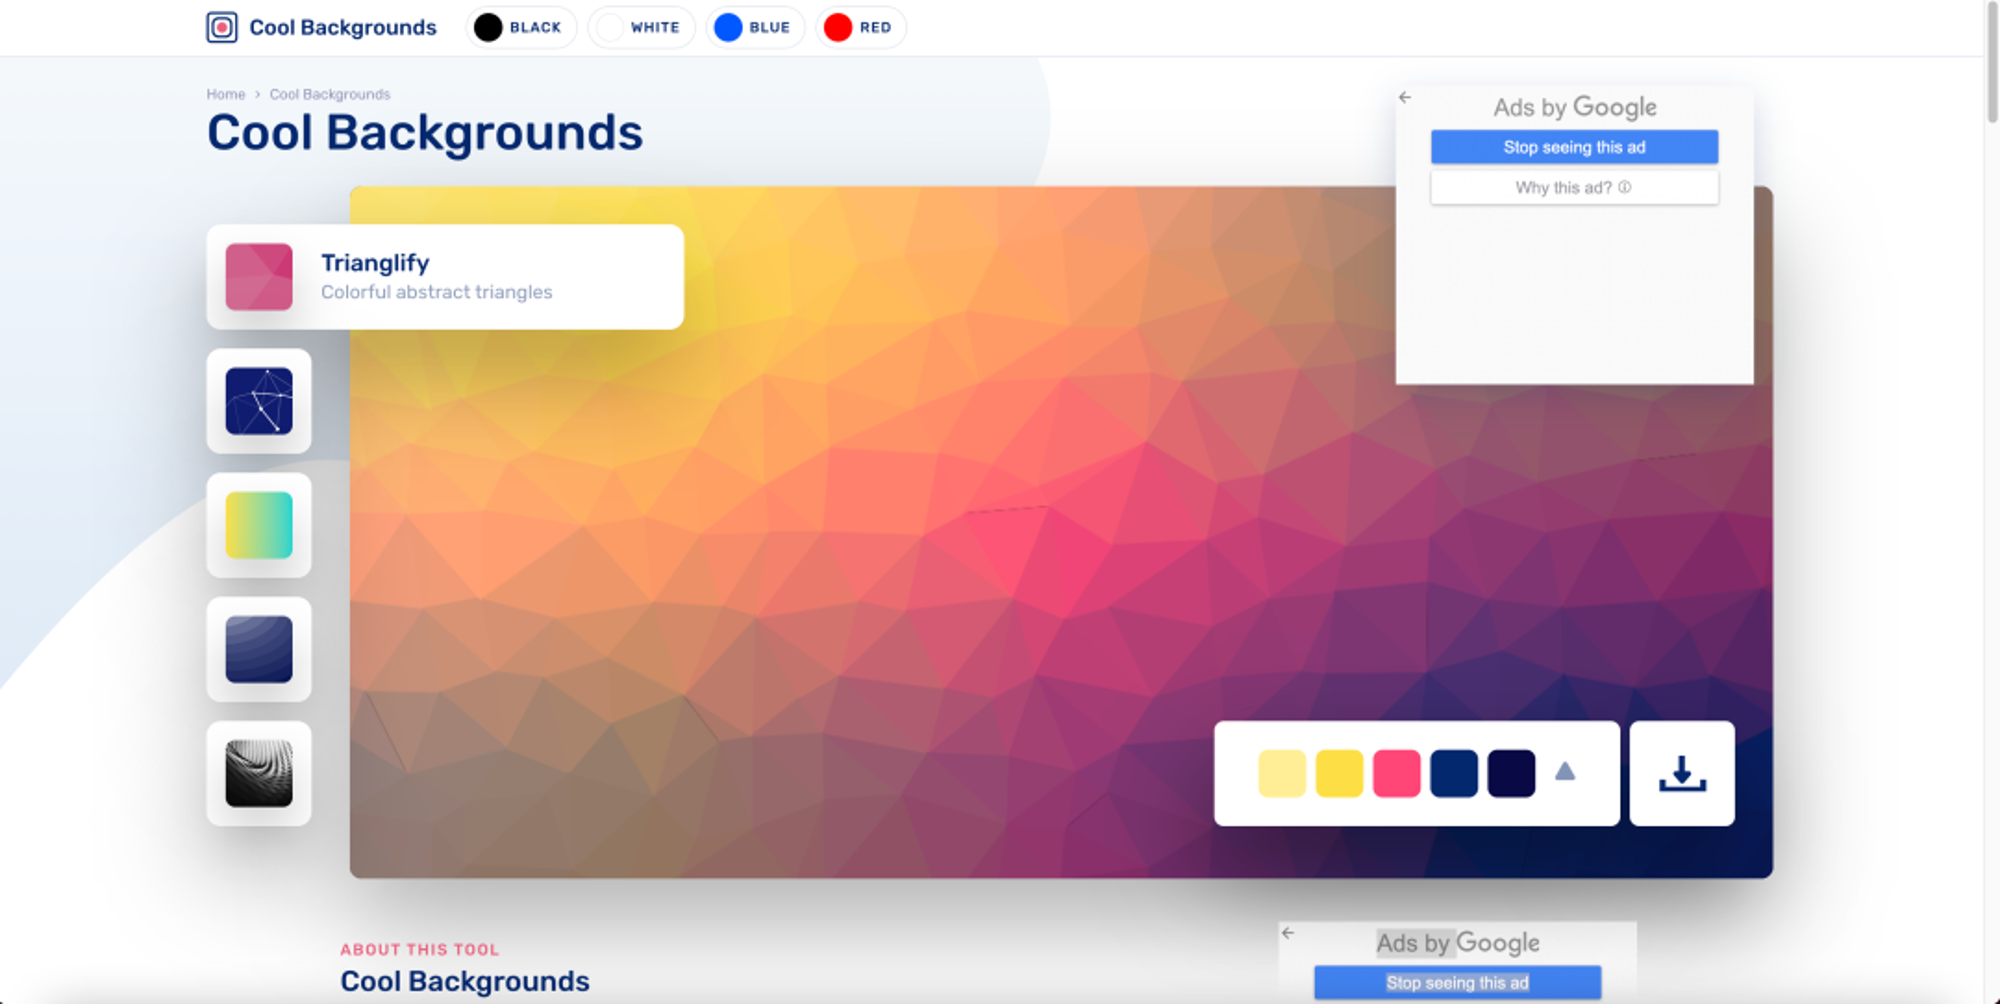The width and height of the screenshot is (2000, 1004).
Task: Click Stop seeing this ad button
Action: pos(1574,147)
